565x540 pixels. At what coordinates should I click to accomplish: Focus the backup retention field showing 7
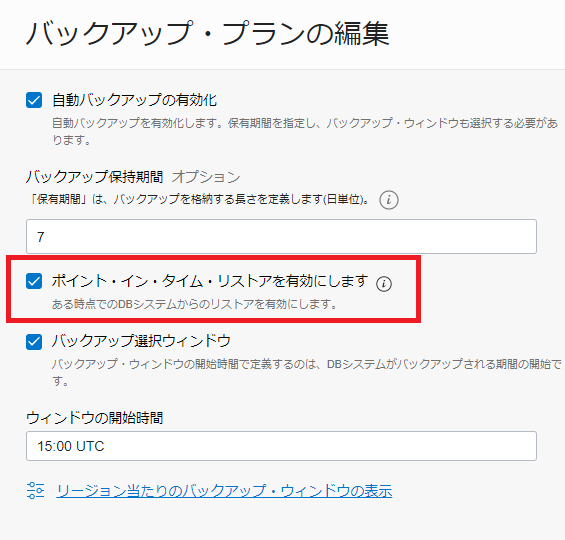[281, 236]
